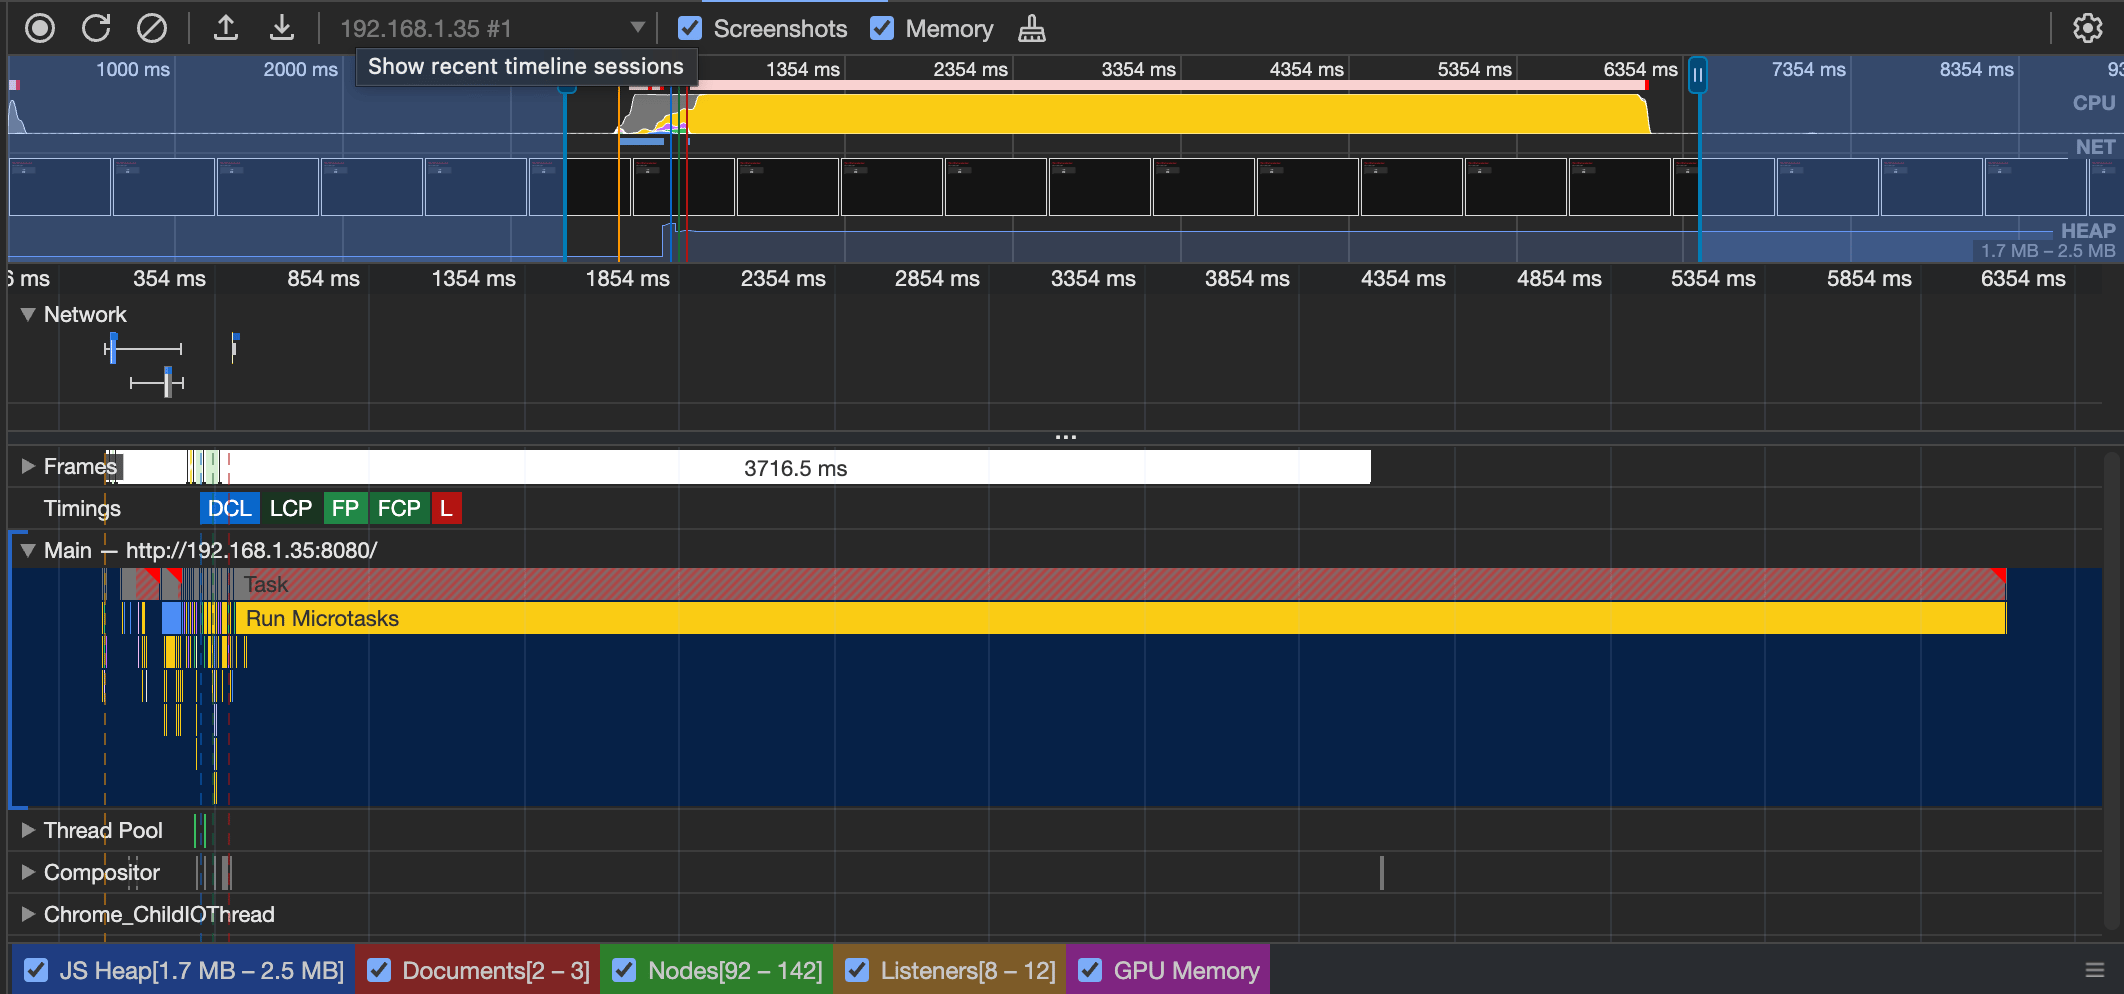Click the 1.7 MB – 2.5 MB heap range
Screen dimensions: 2124x994
pyautogui.click(x=2048, y=251)
